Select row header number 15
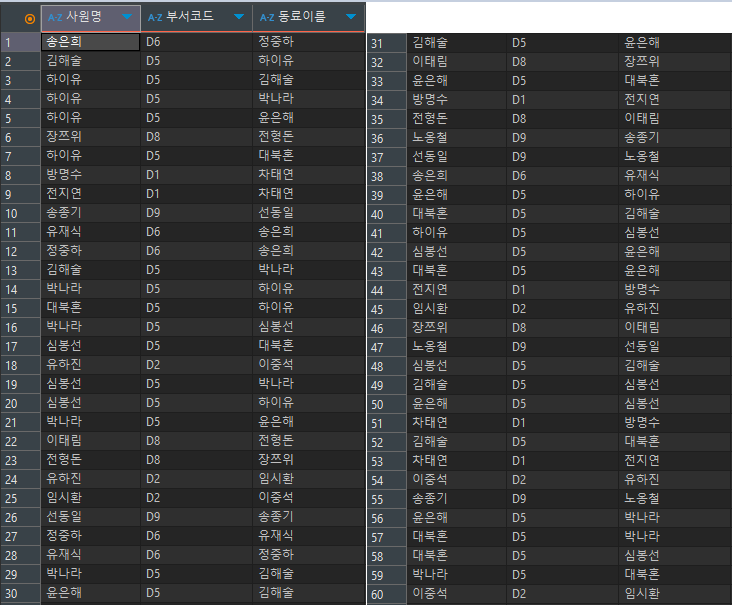This screenshot has width=732, height=606. (x=21, y=309)
